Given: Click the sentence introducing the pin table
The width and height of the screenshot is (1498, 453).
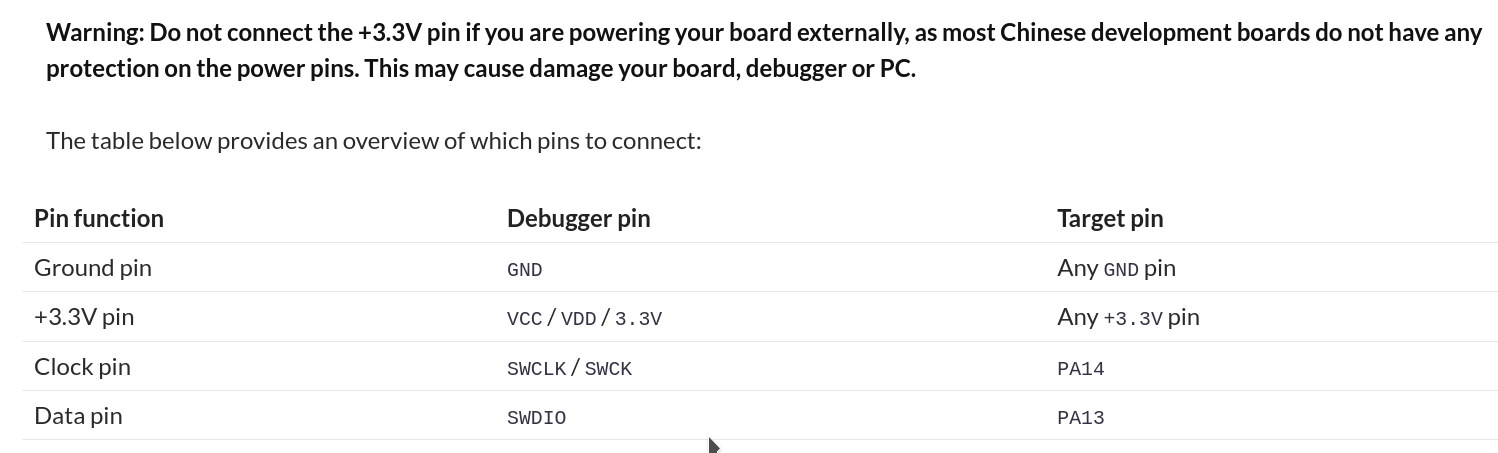Looking at the screenshot, I should point(373,140).
